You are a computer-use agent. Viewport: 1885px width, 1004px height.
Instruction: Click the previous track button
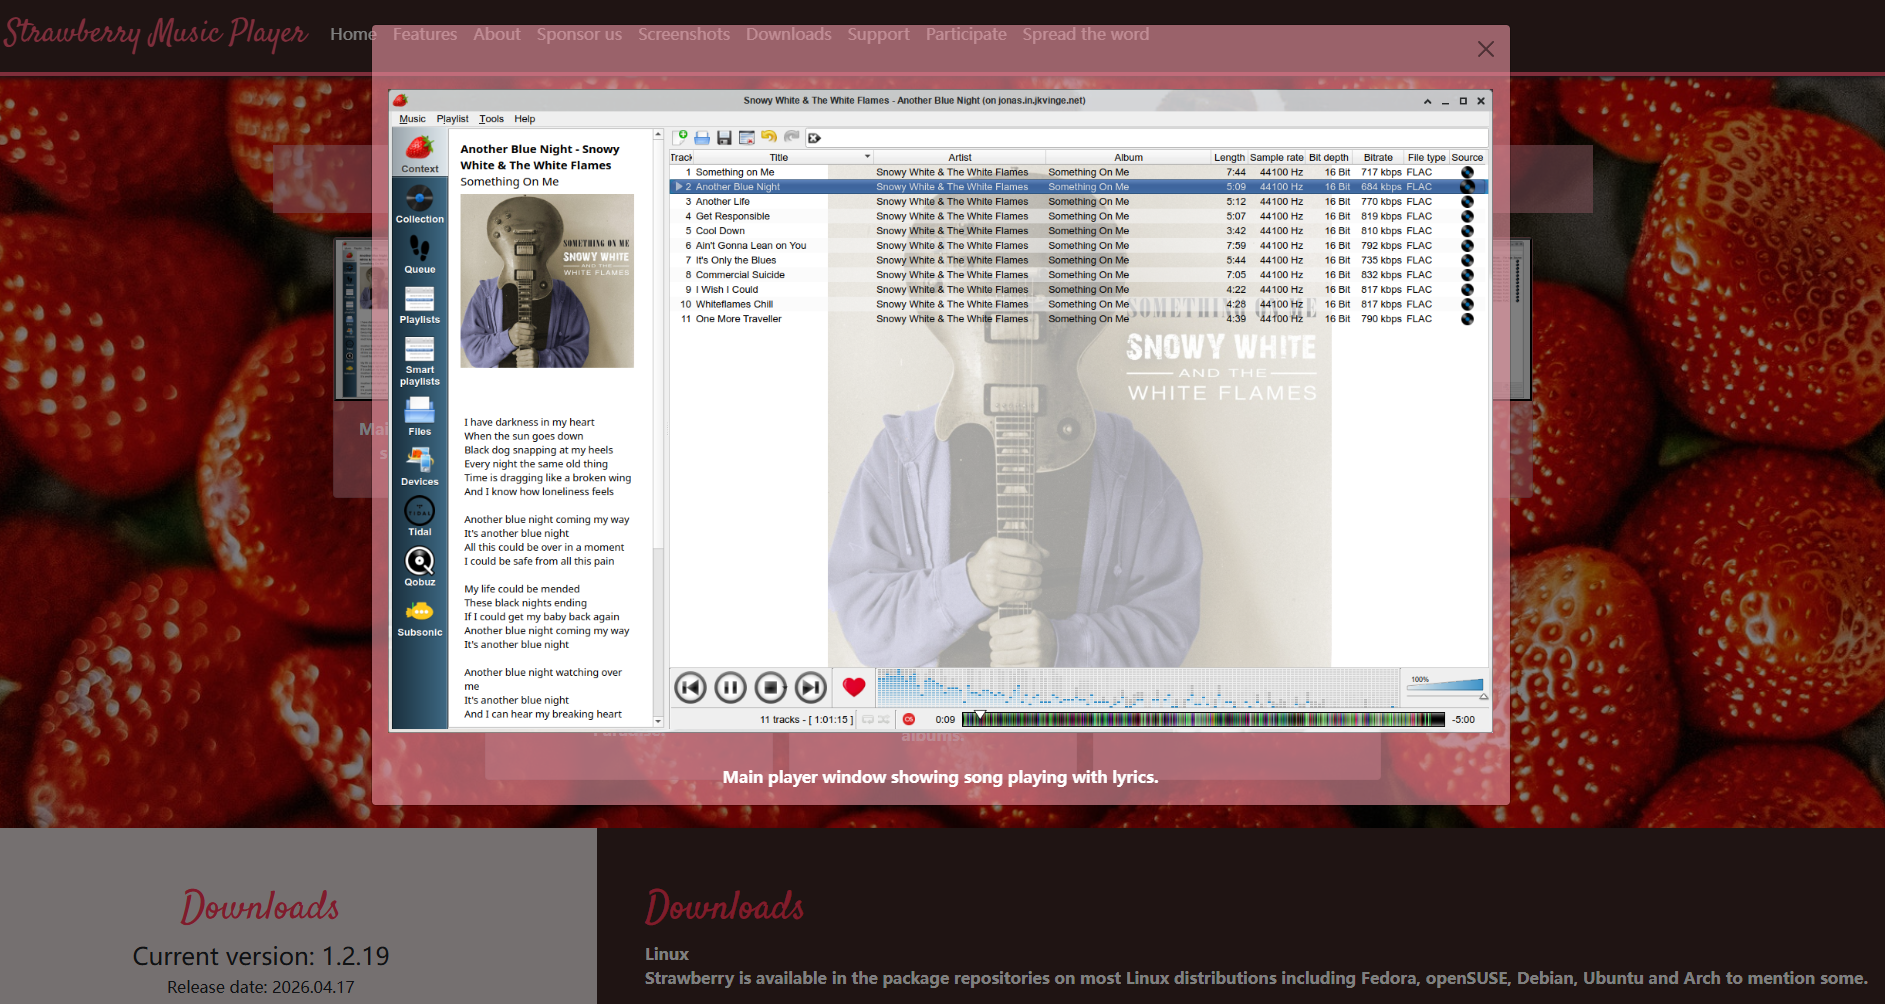690,687
